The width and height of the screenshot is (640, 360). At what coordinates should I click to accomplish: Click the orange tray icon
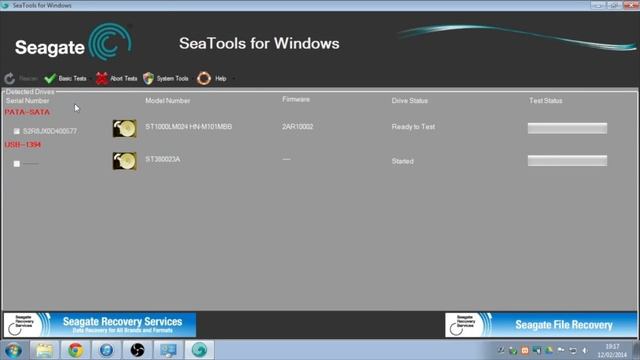coord(525,350)
